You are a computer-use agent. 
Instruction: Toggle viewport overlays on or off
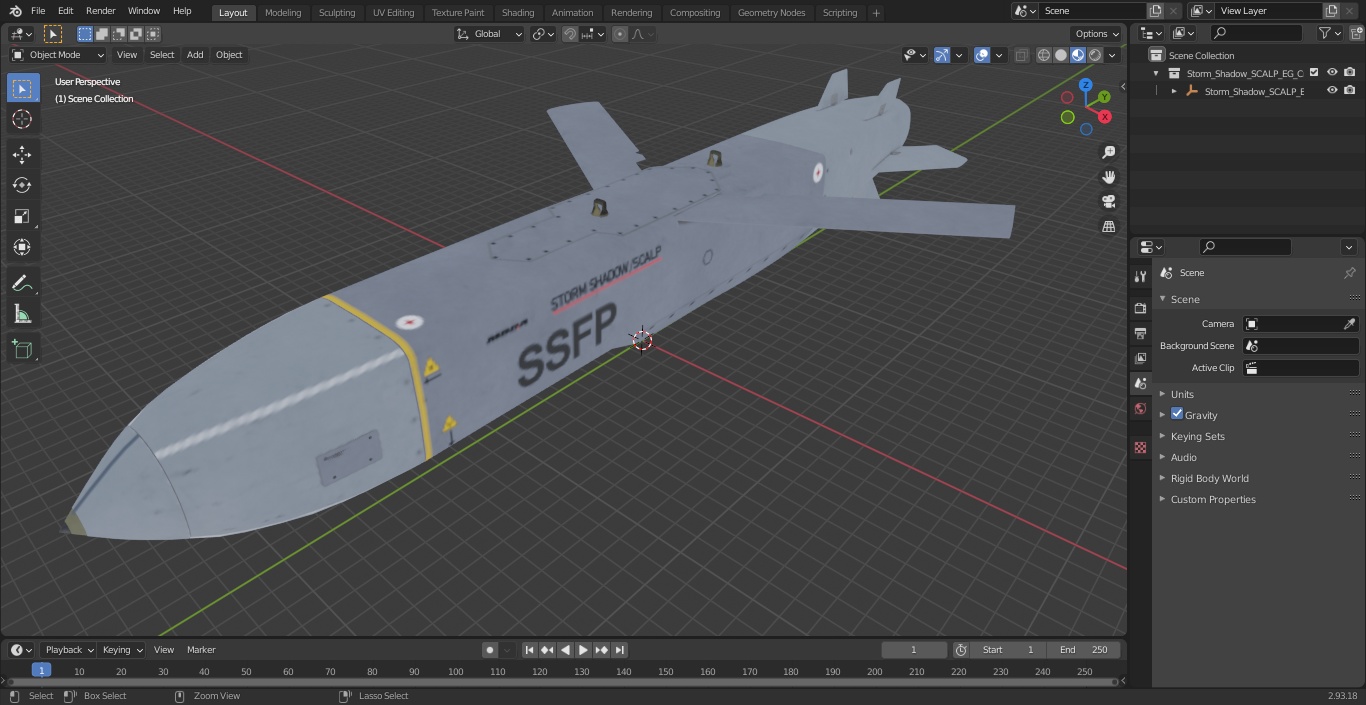(982, 55)
